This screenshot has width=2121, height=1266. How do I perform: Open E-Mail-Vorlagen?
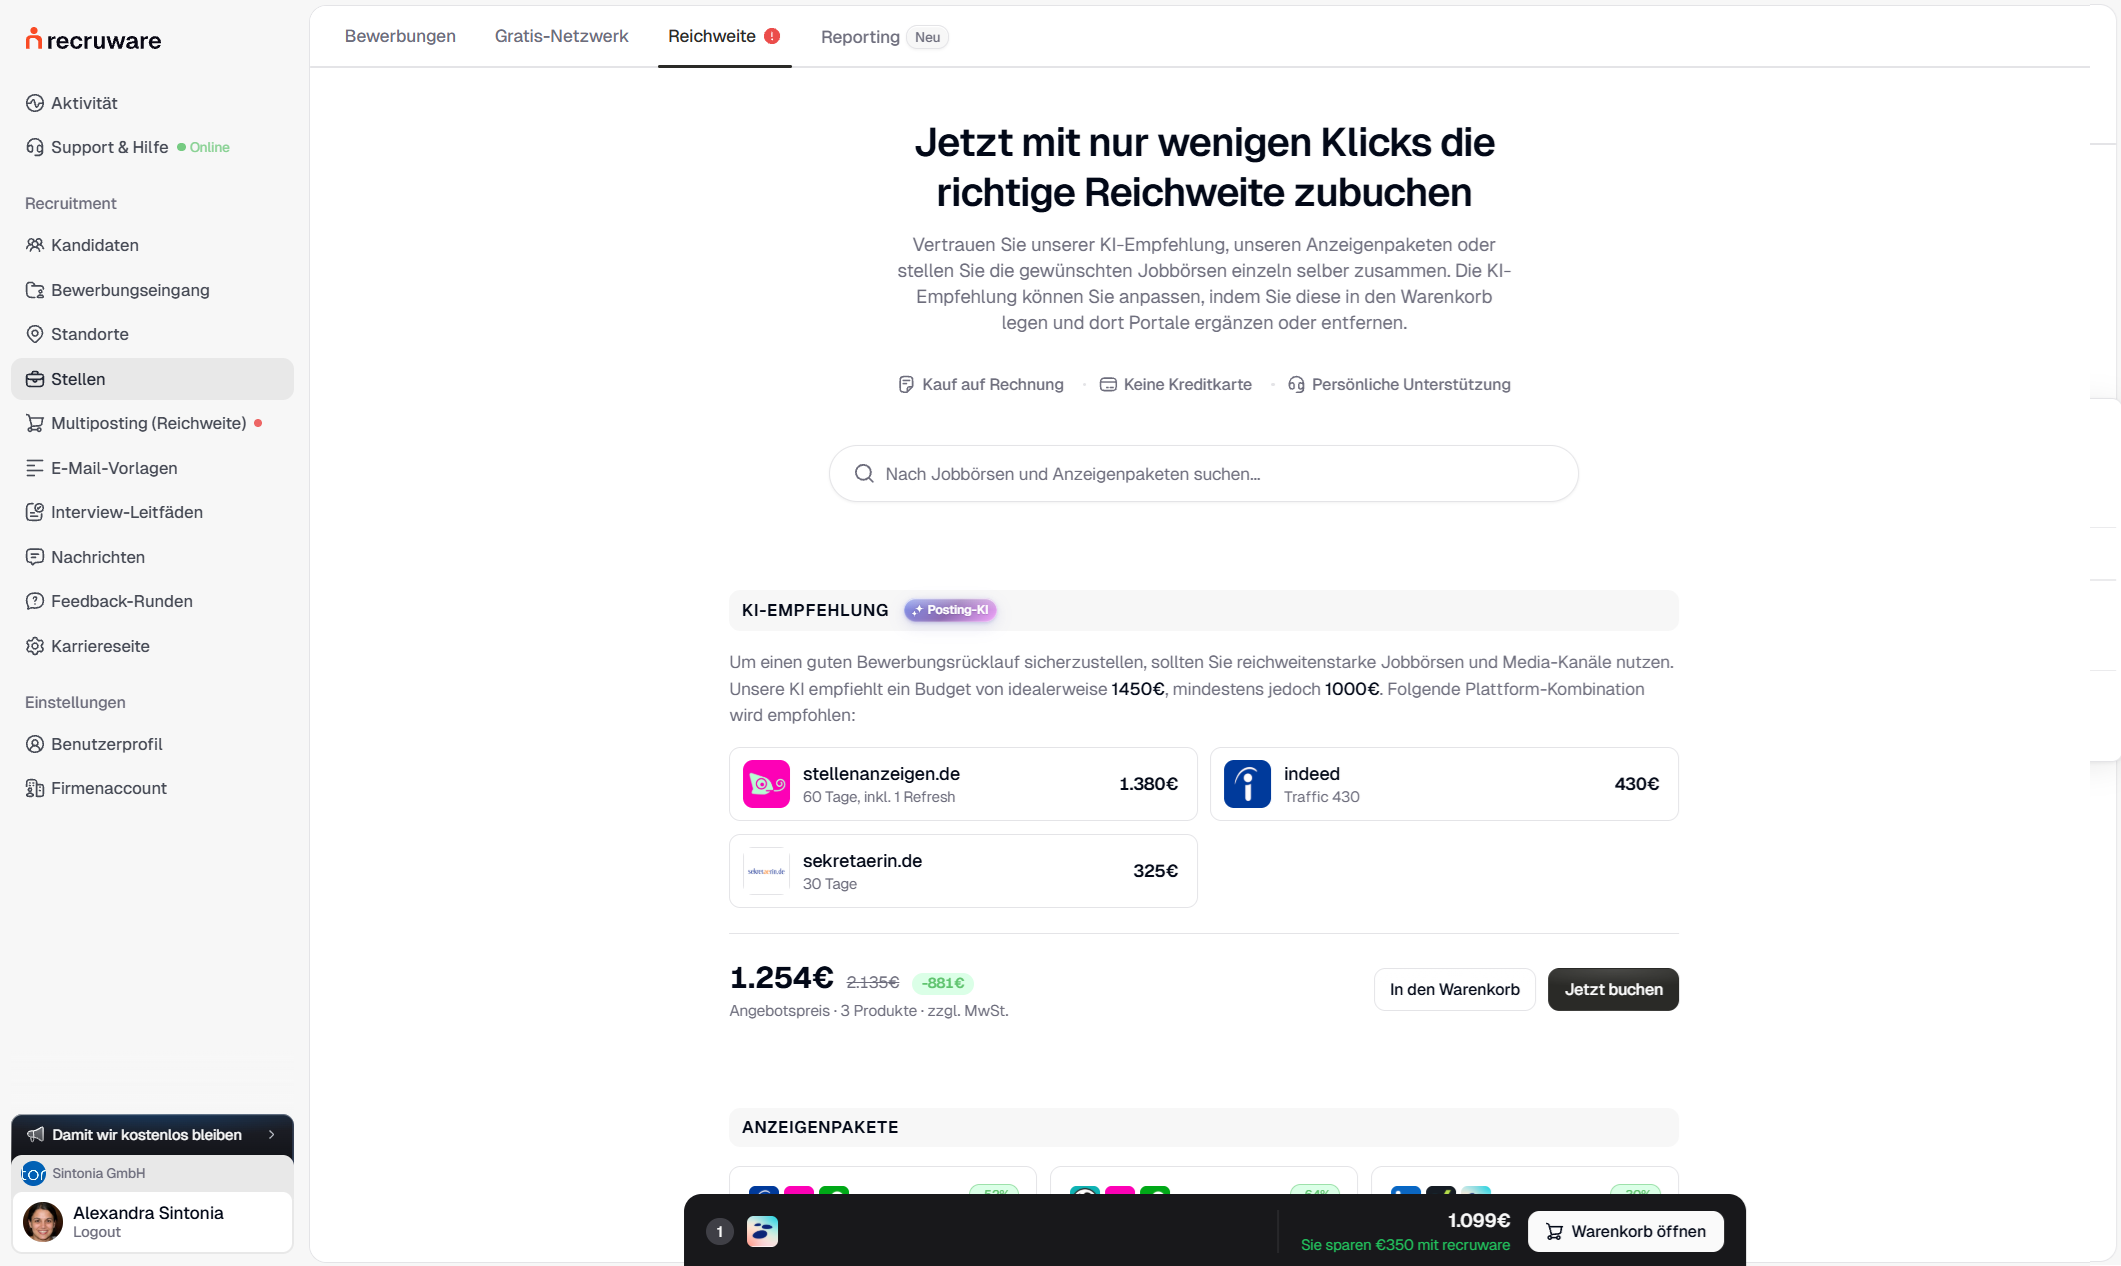(x=114, y=468)
